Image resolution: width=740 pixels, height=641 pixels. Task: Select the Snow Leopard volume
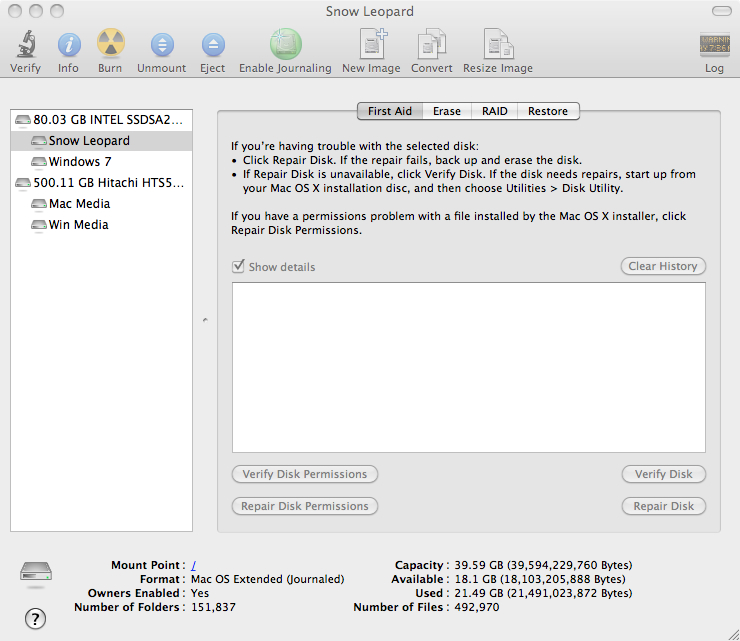click(101, 141)
